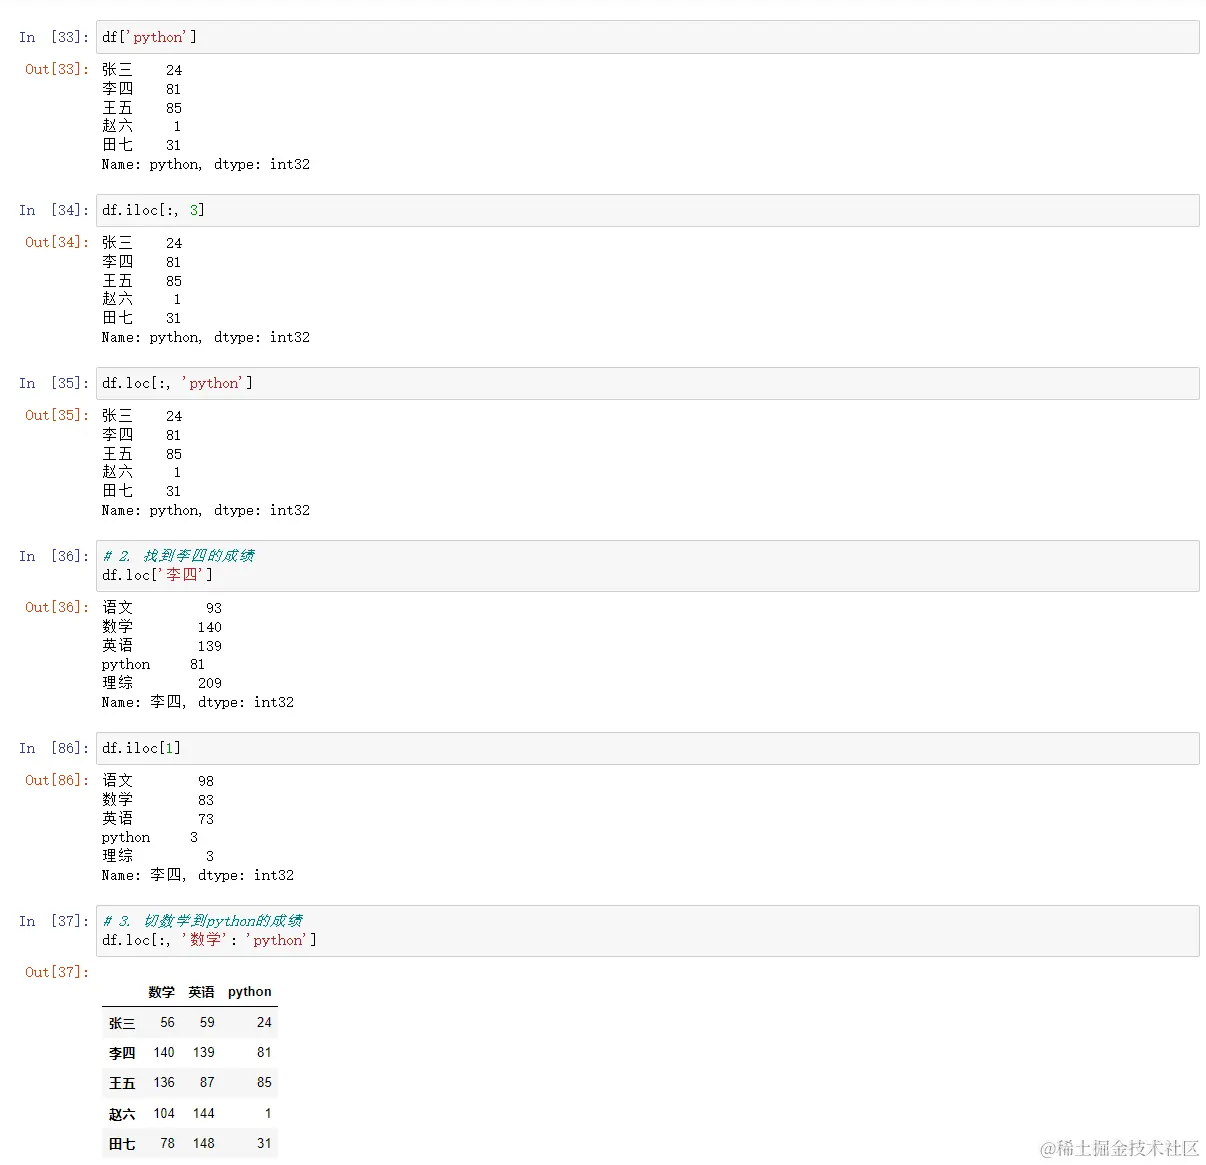Click 'Name: python, dtype: int32' in Out[33]
The width and height of the screenshot is (1206, 1165).
pos(206,165)
